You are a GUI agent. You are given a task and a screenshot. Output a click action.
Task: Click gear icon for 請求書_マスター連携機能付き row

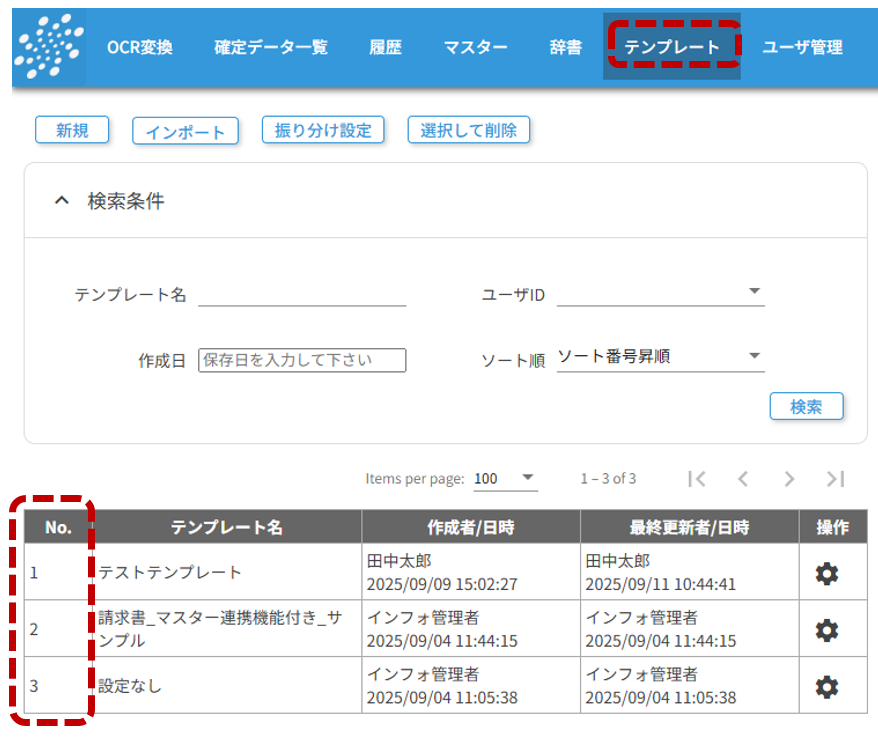pyautogui.click(x=826, y=630)
